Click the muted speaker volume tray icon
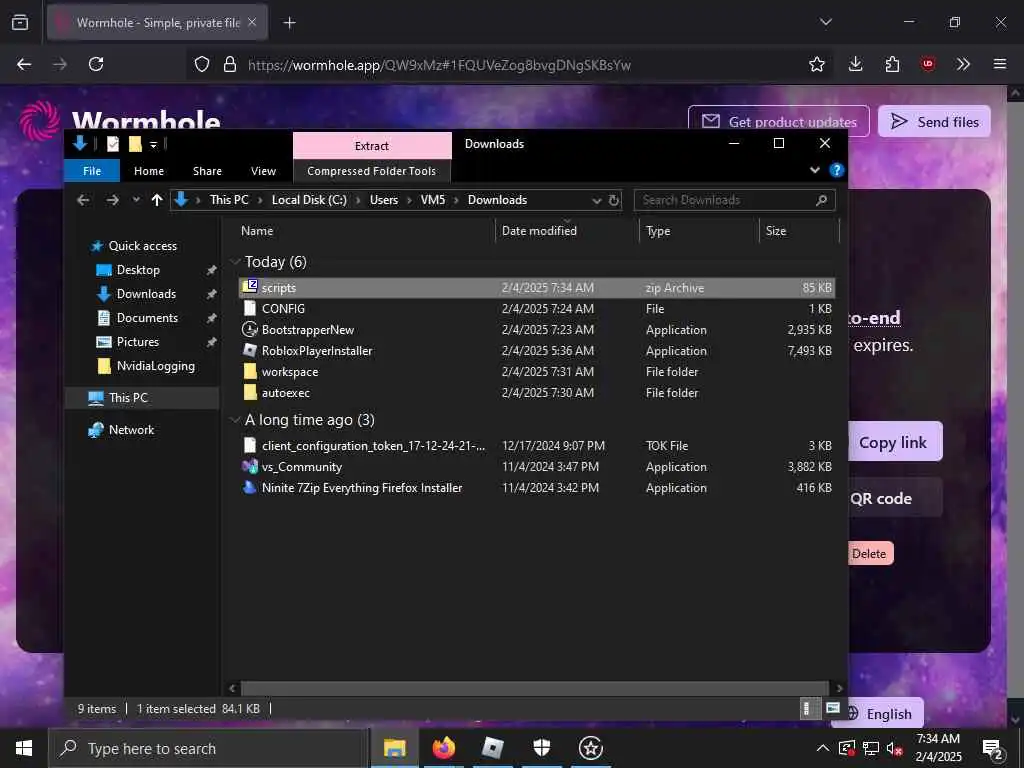1024x768 pixels. [895, 748]
